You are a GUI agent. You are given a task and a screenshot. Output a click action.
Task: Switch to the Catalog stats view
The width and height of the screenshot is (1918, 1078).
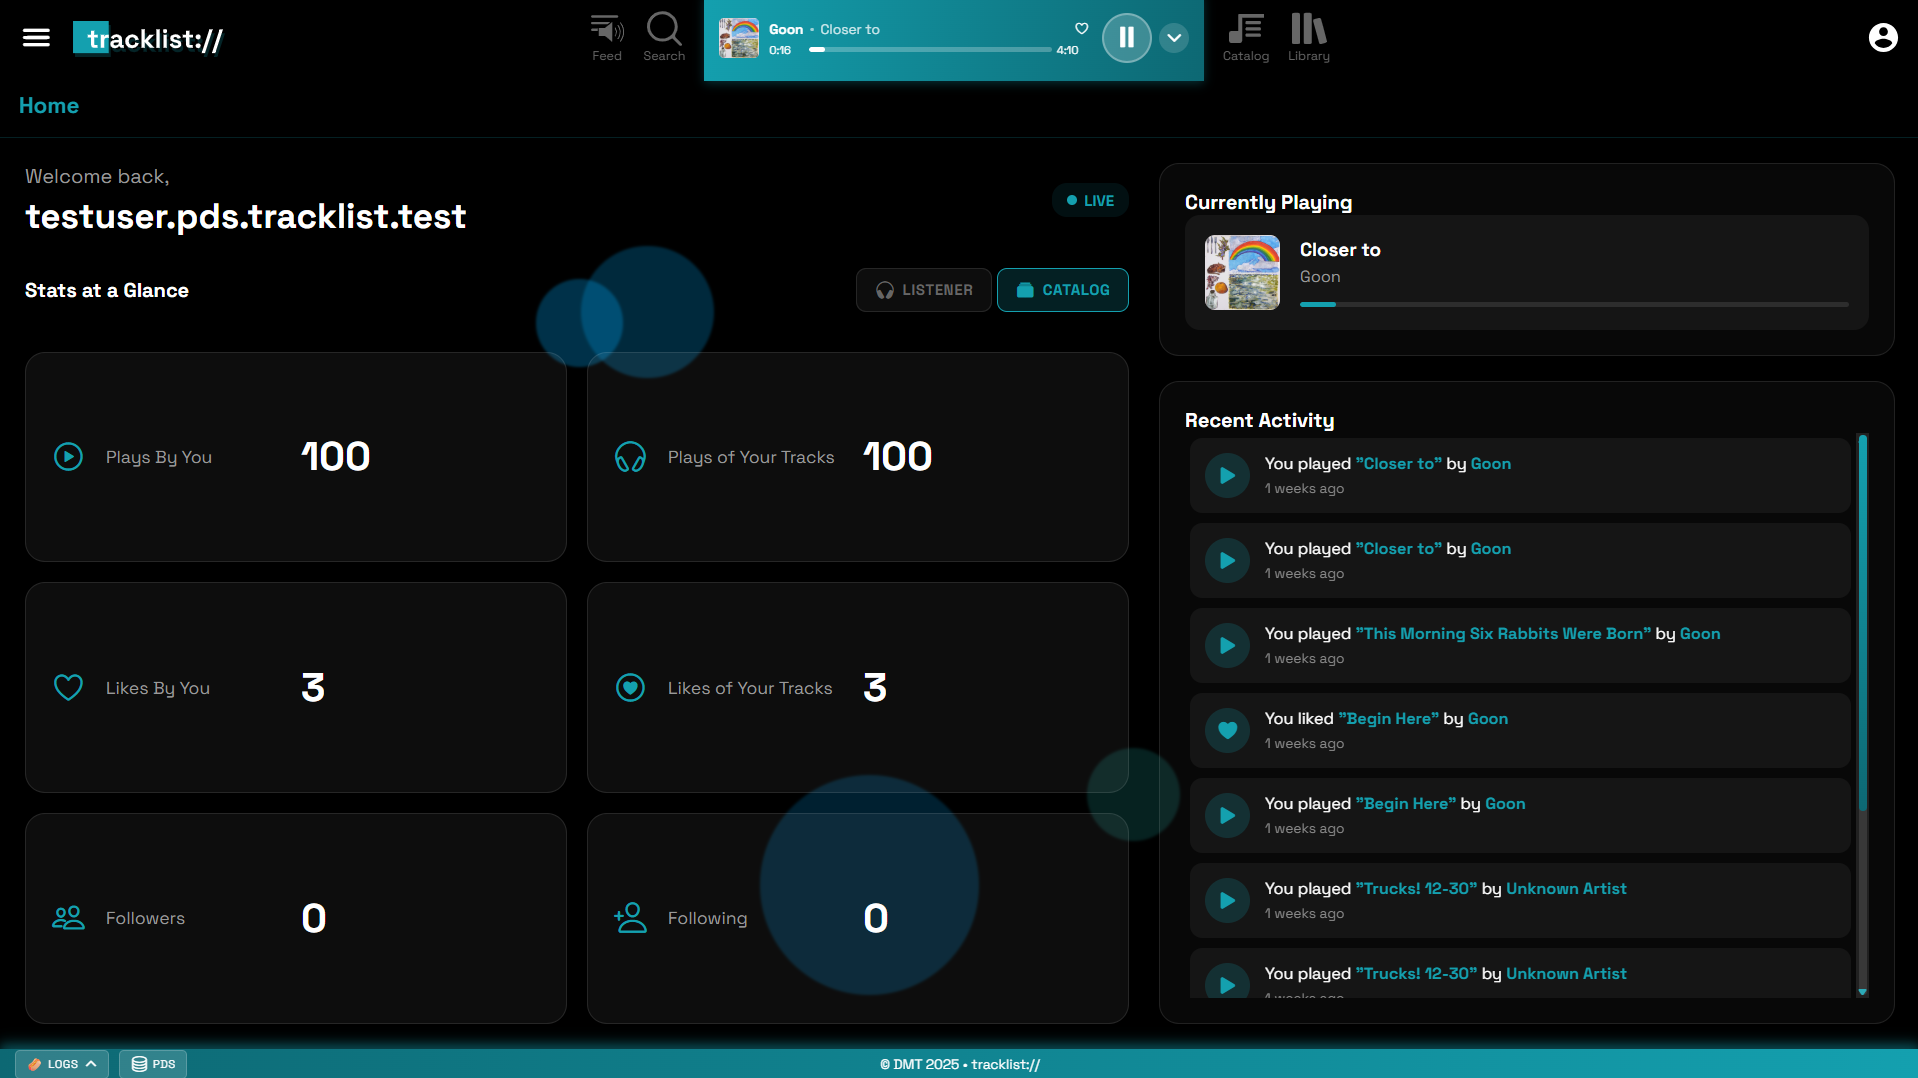pos(1063,290)
